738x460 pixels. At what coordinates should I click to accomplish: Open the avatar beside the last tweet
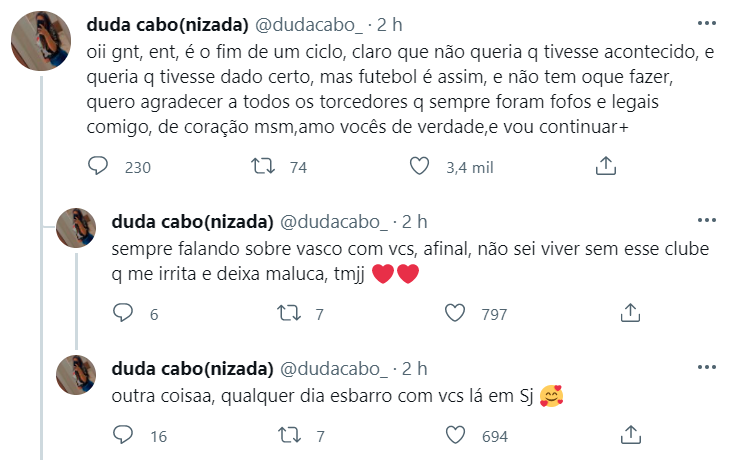(76, 376)
